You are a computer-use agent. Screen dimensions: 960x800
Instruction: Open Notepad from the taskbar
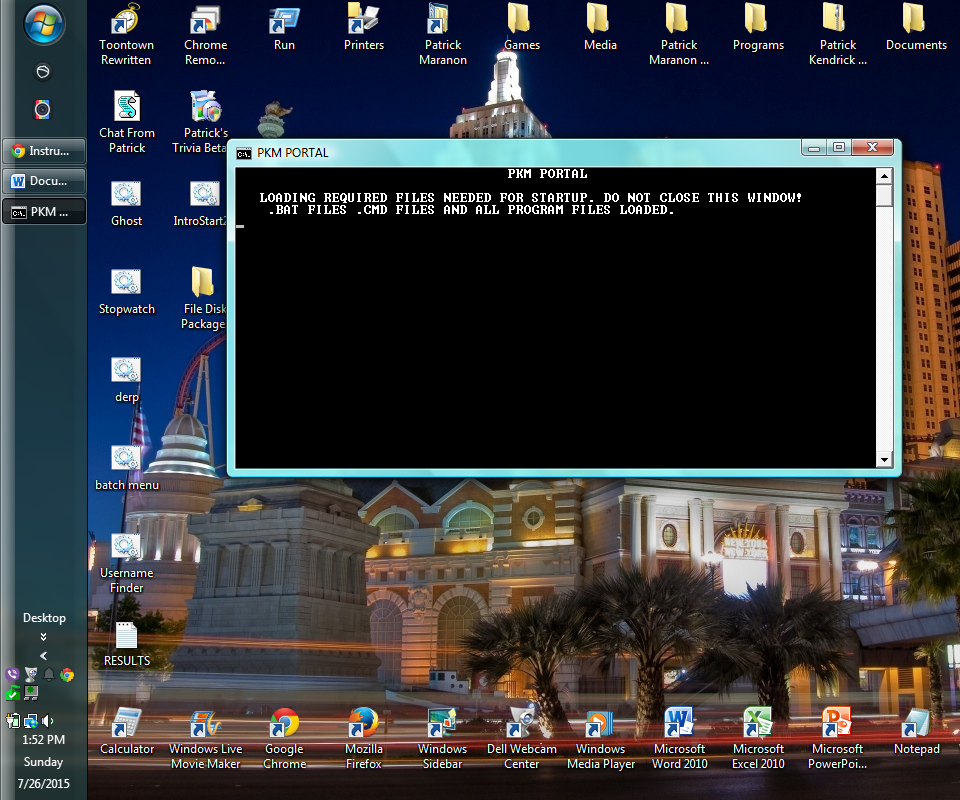[915, 722]
